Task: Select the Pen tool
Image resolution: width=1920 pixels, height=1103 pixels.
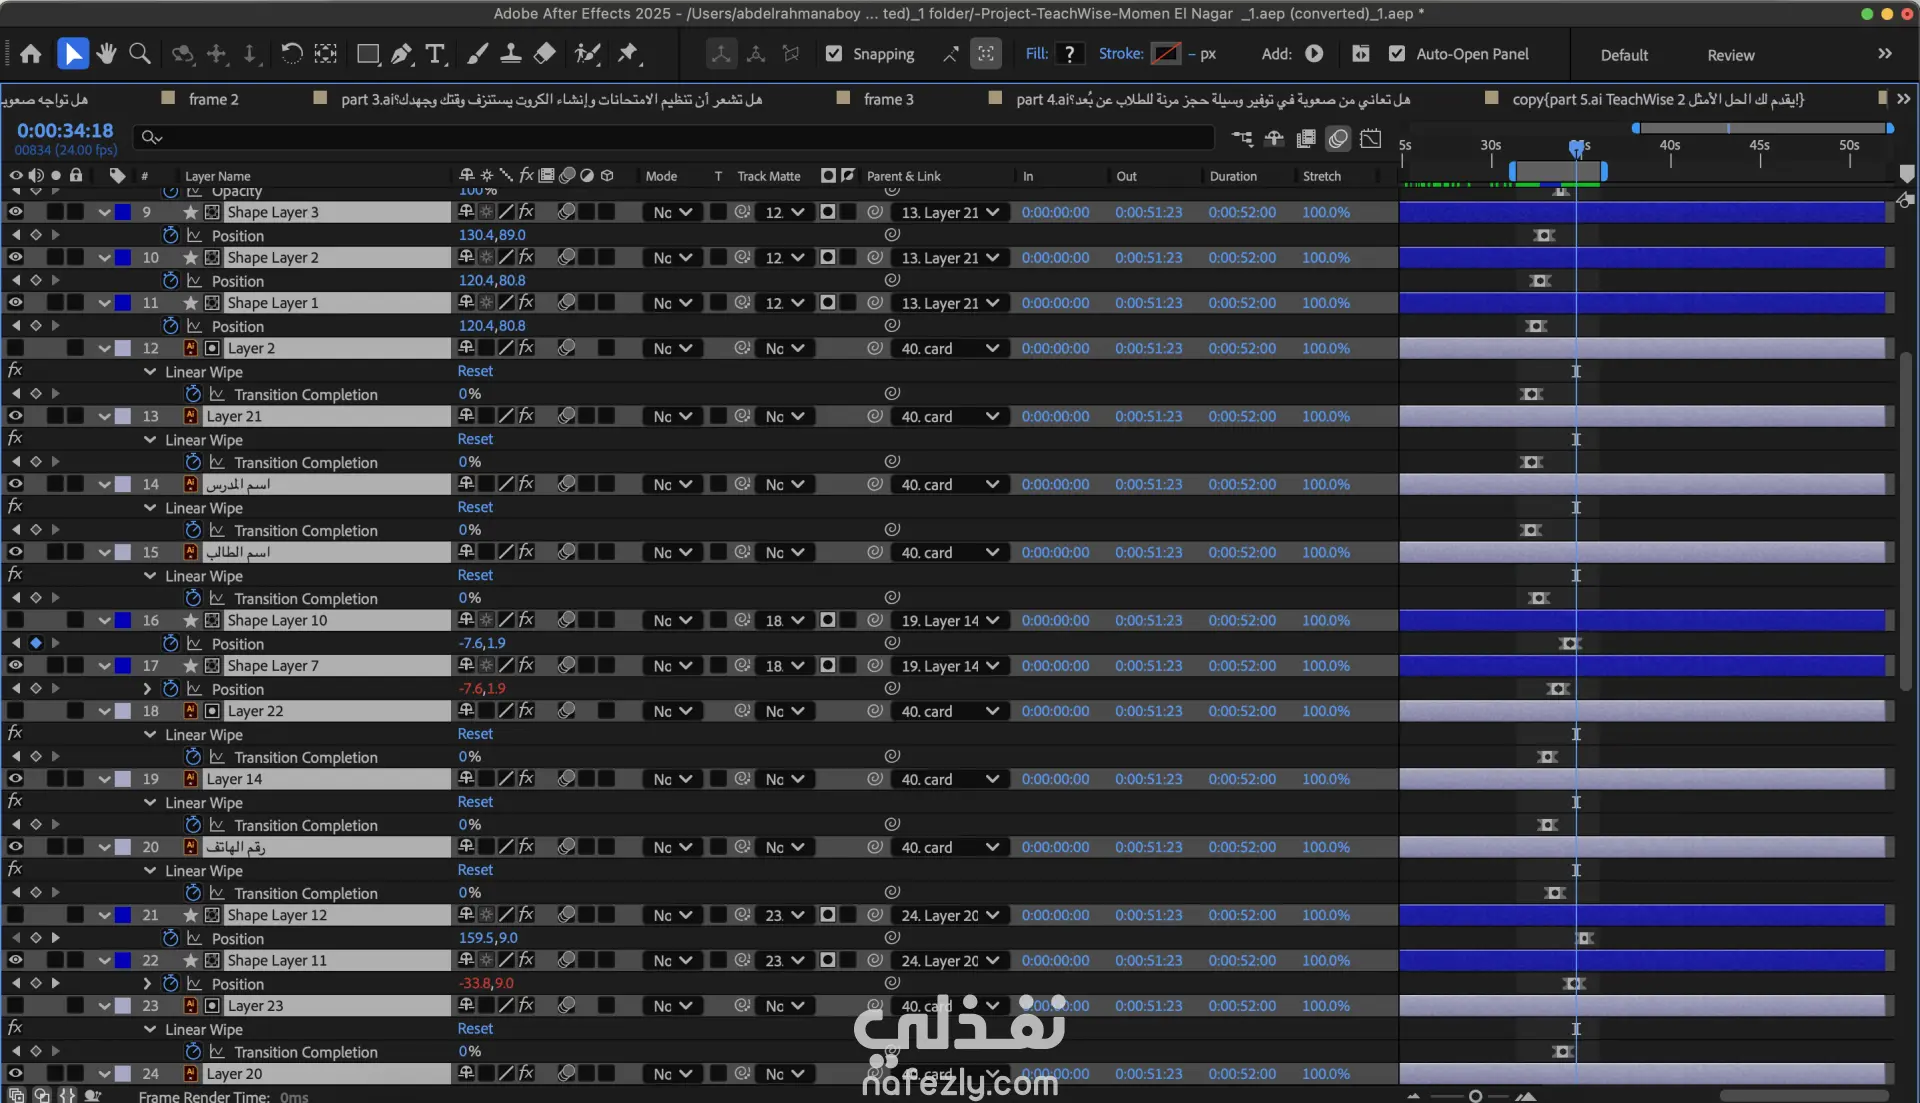Action: click(x=402, y=54)
